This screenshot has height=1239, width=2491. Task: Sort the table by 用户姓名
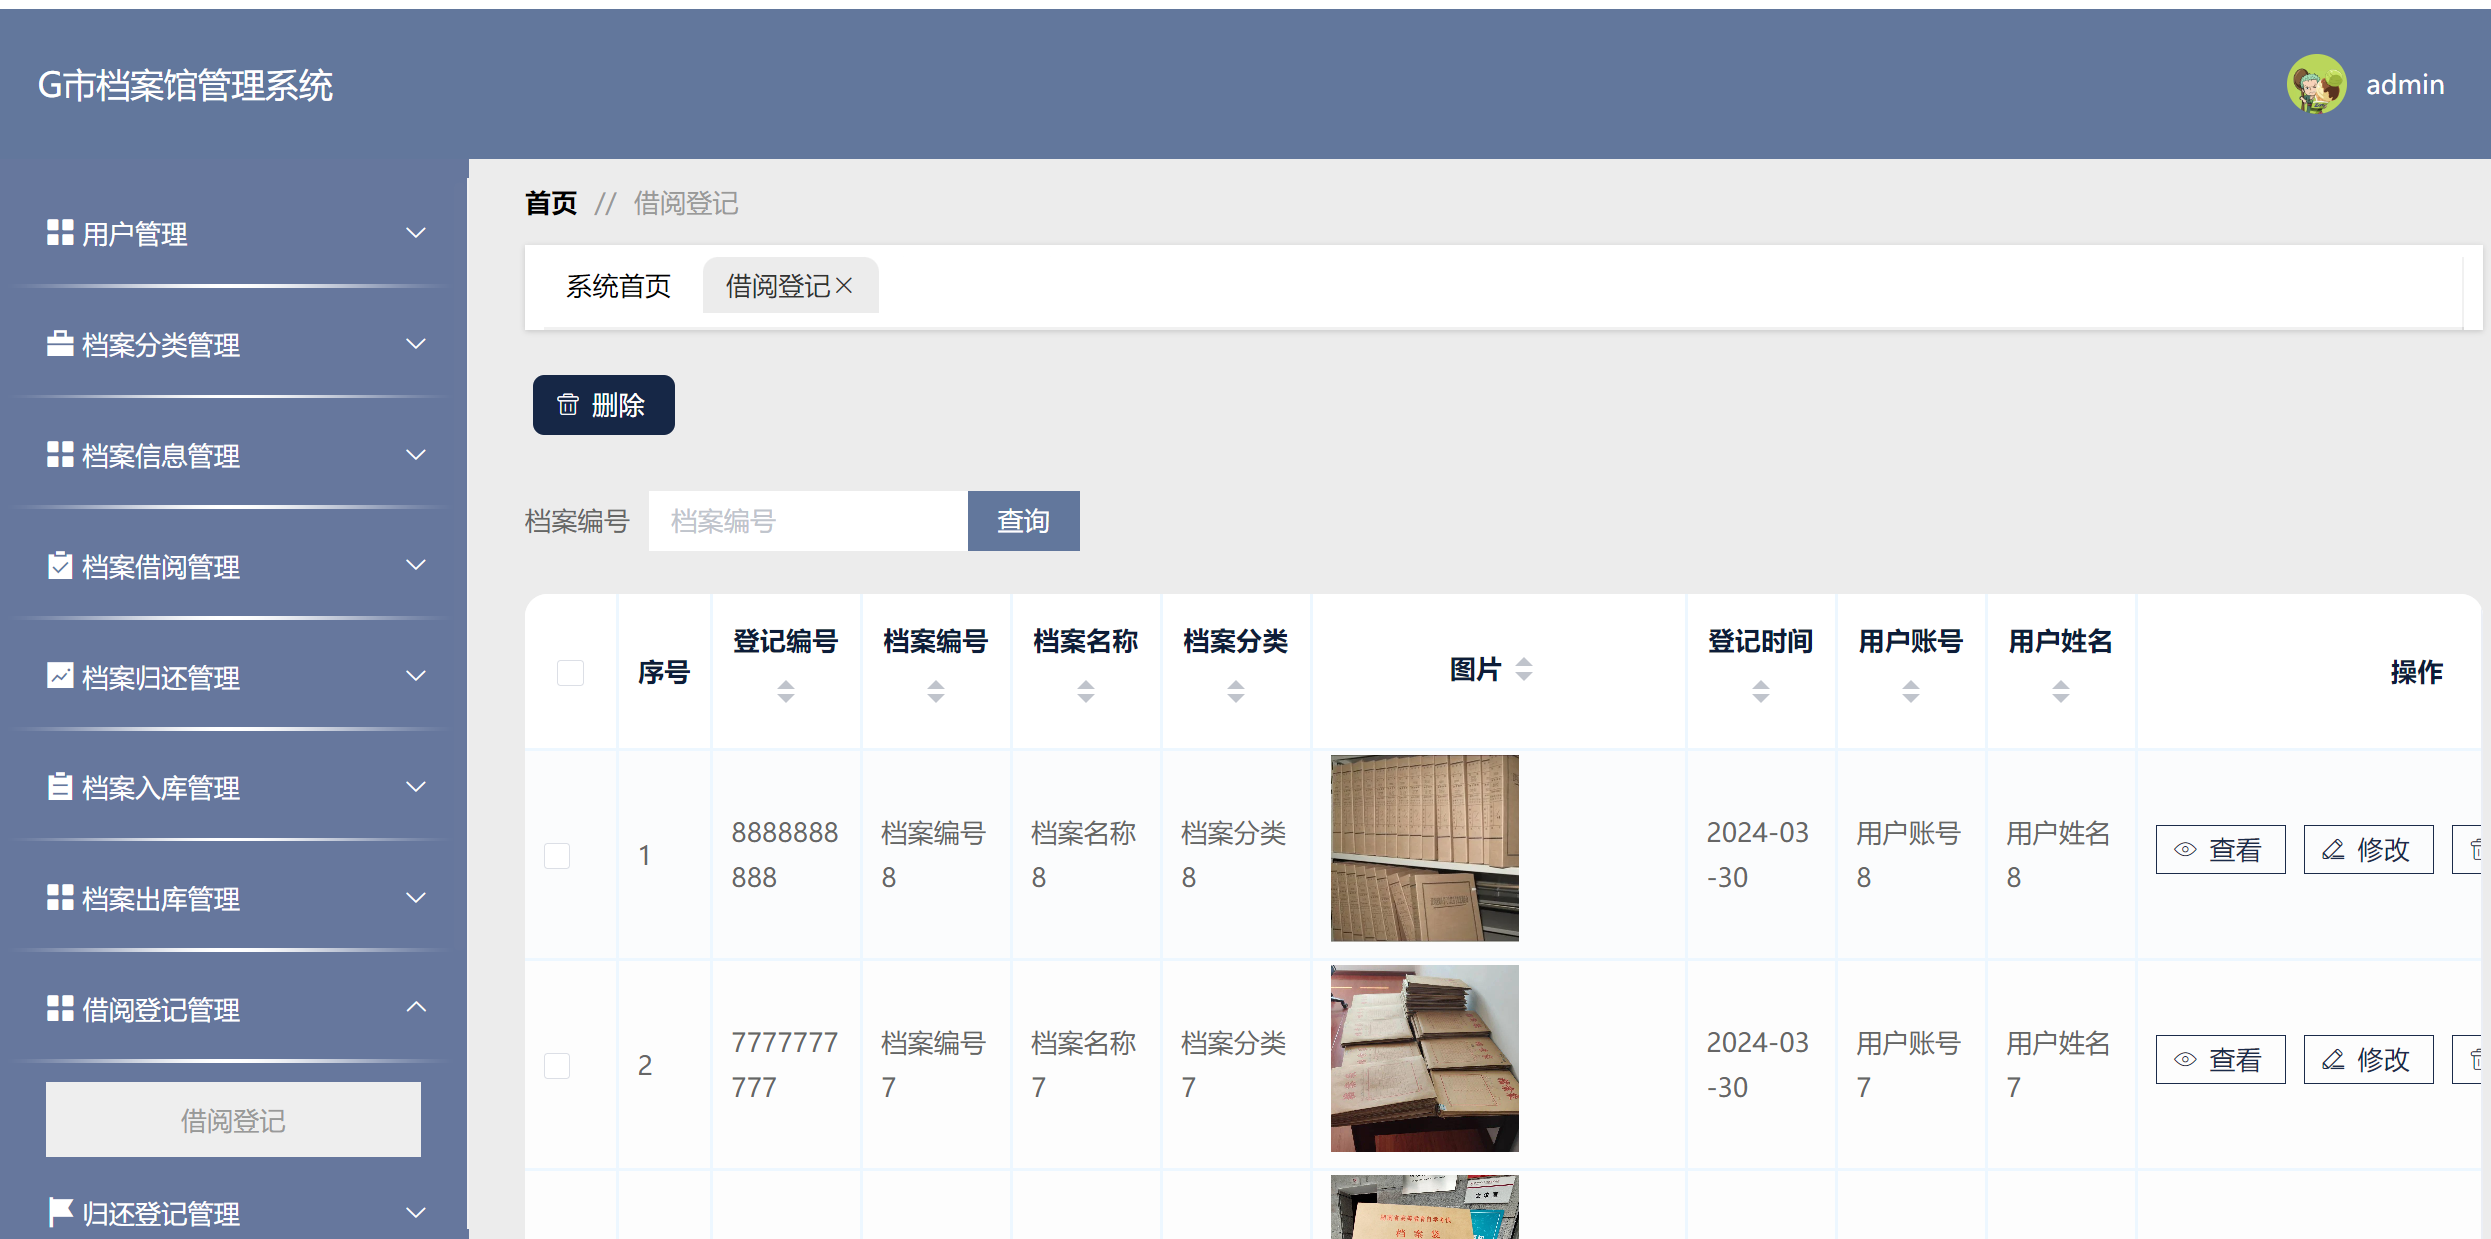click(x=2061, y=691)
